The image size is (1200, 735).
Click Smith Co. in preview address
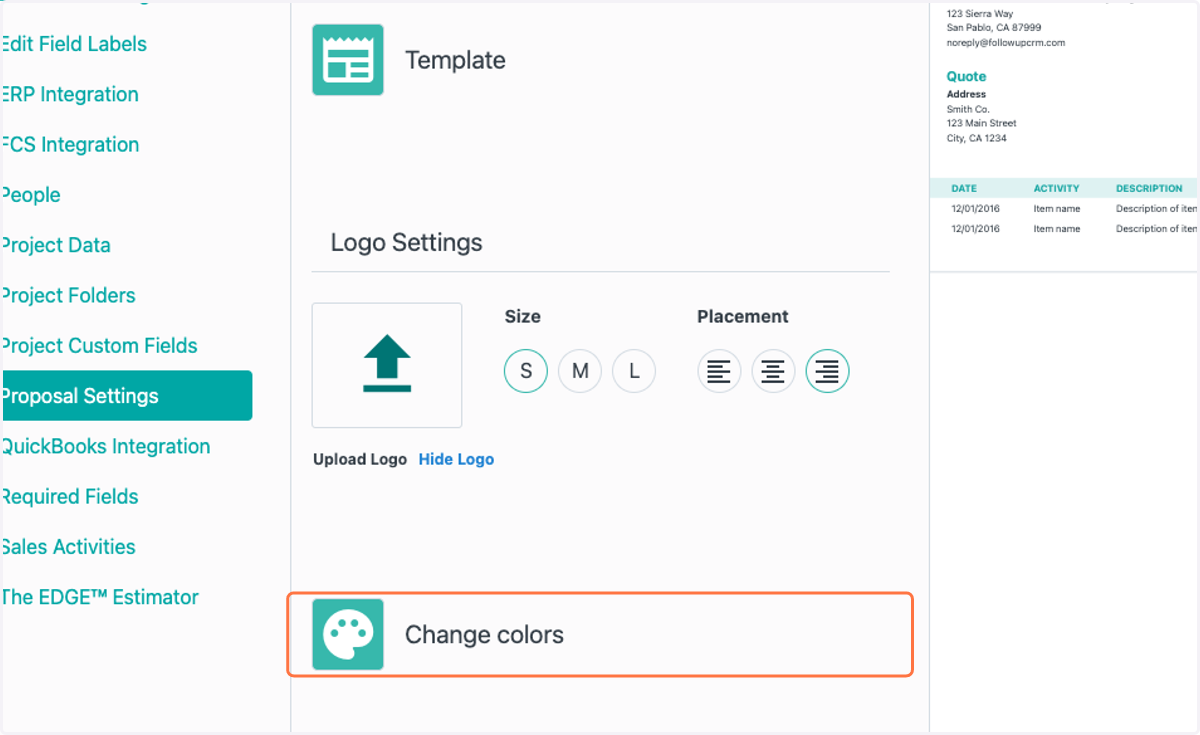click(968, 109)
